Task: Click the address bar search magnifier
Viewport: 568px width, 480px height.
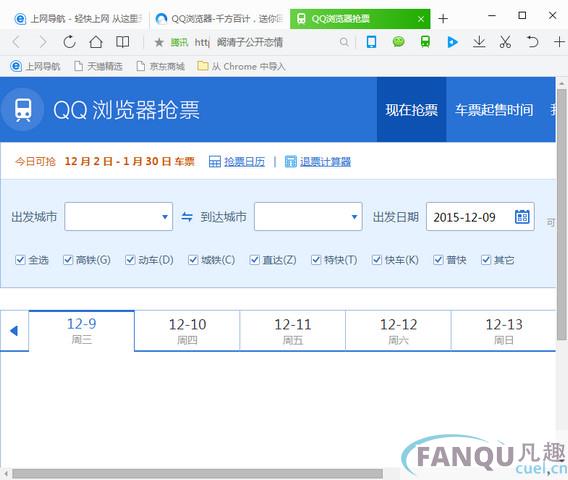Action: tap(344, 42)
